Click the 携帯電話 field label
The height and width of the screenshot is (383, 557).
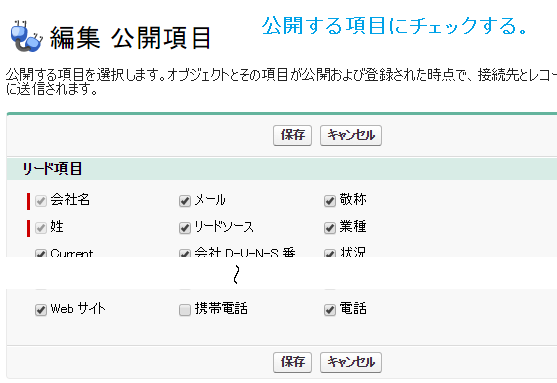click(221, 308)
